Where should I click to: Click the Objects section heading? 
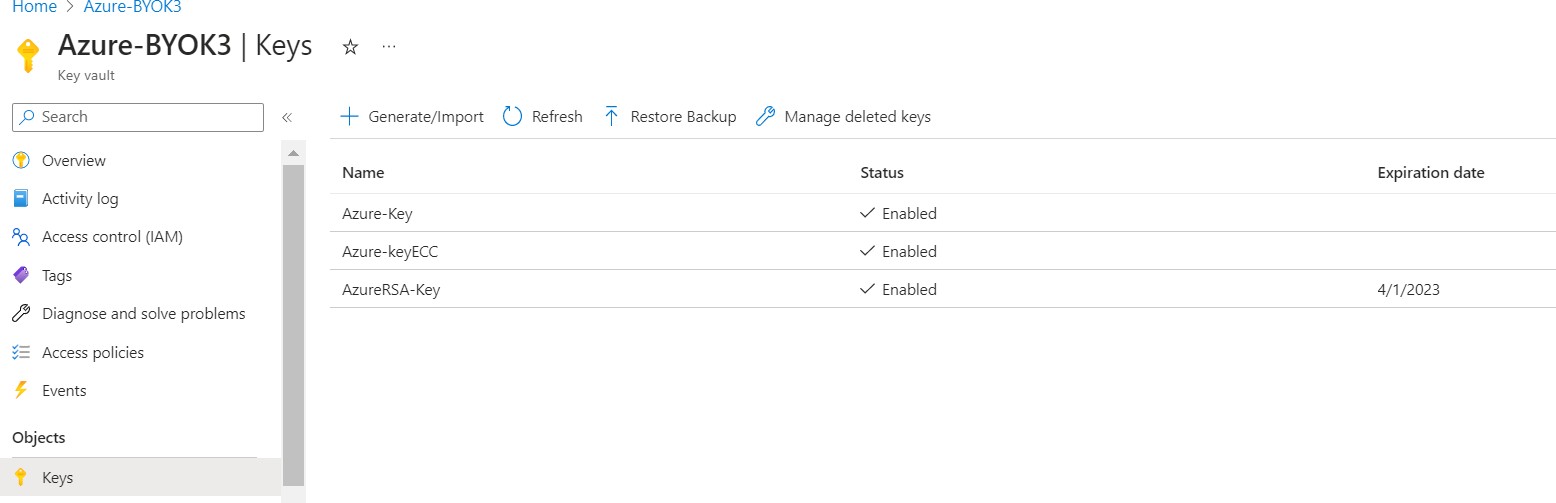39,438
